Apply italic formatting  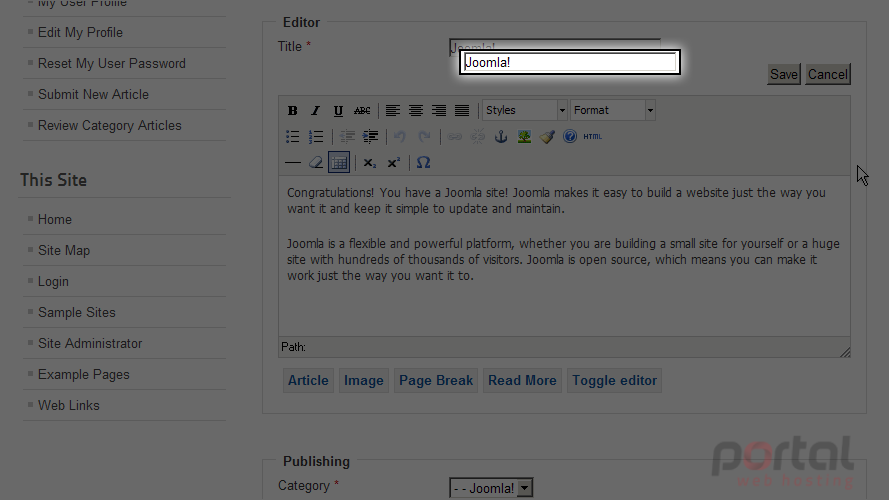315,111
